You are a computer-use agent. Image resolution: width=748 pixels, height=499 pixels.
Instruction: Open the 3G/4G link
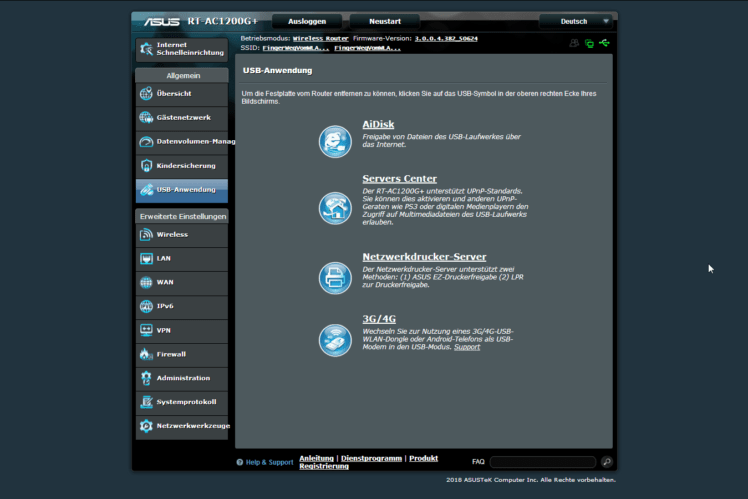pos(379,319)
